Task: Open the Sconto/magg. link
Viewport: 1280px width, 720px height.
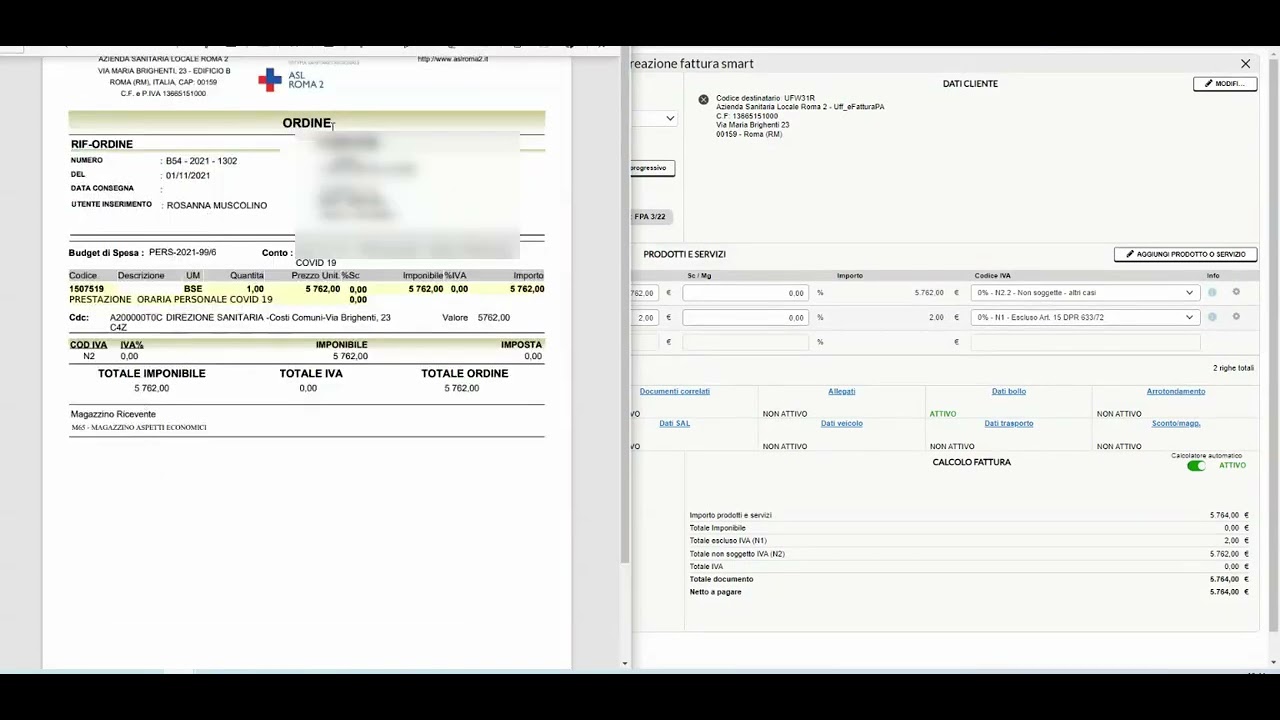Action: click(x=1175, y=423)
